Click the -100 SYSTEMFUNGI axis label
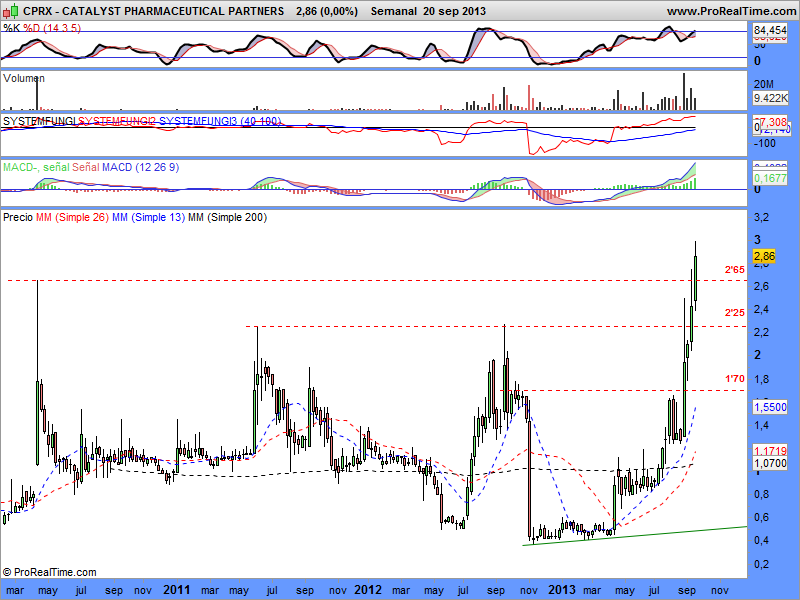This screenshot has width=800, height=600. [x=765, y=143]
